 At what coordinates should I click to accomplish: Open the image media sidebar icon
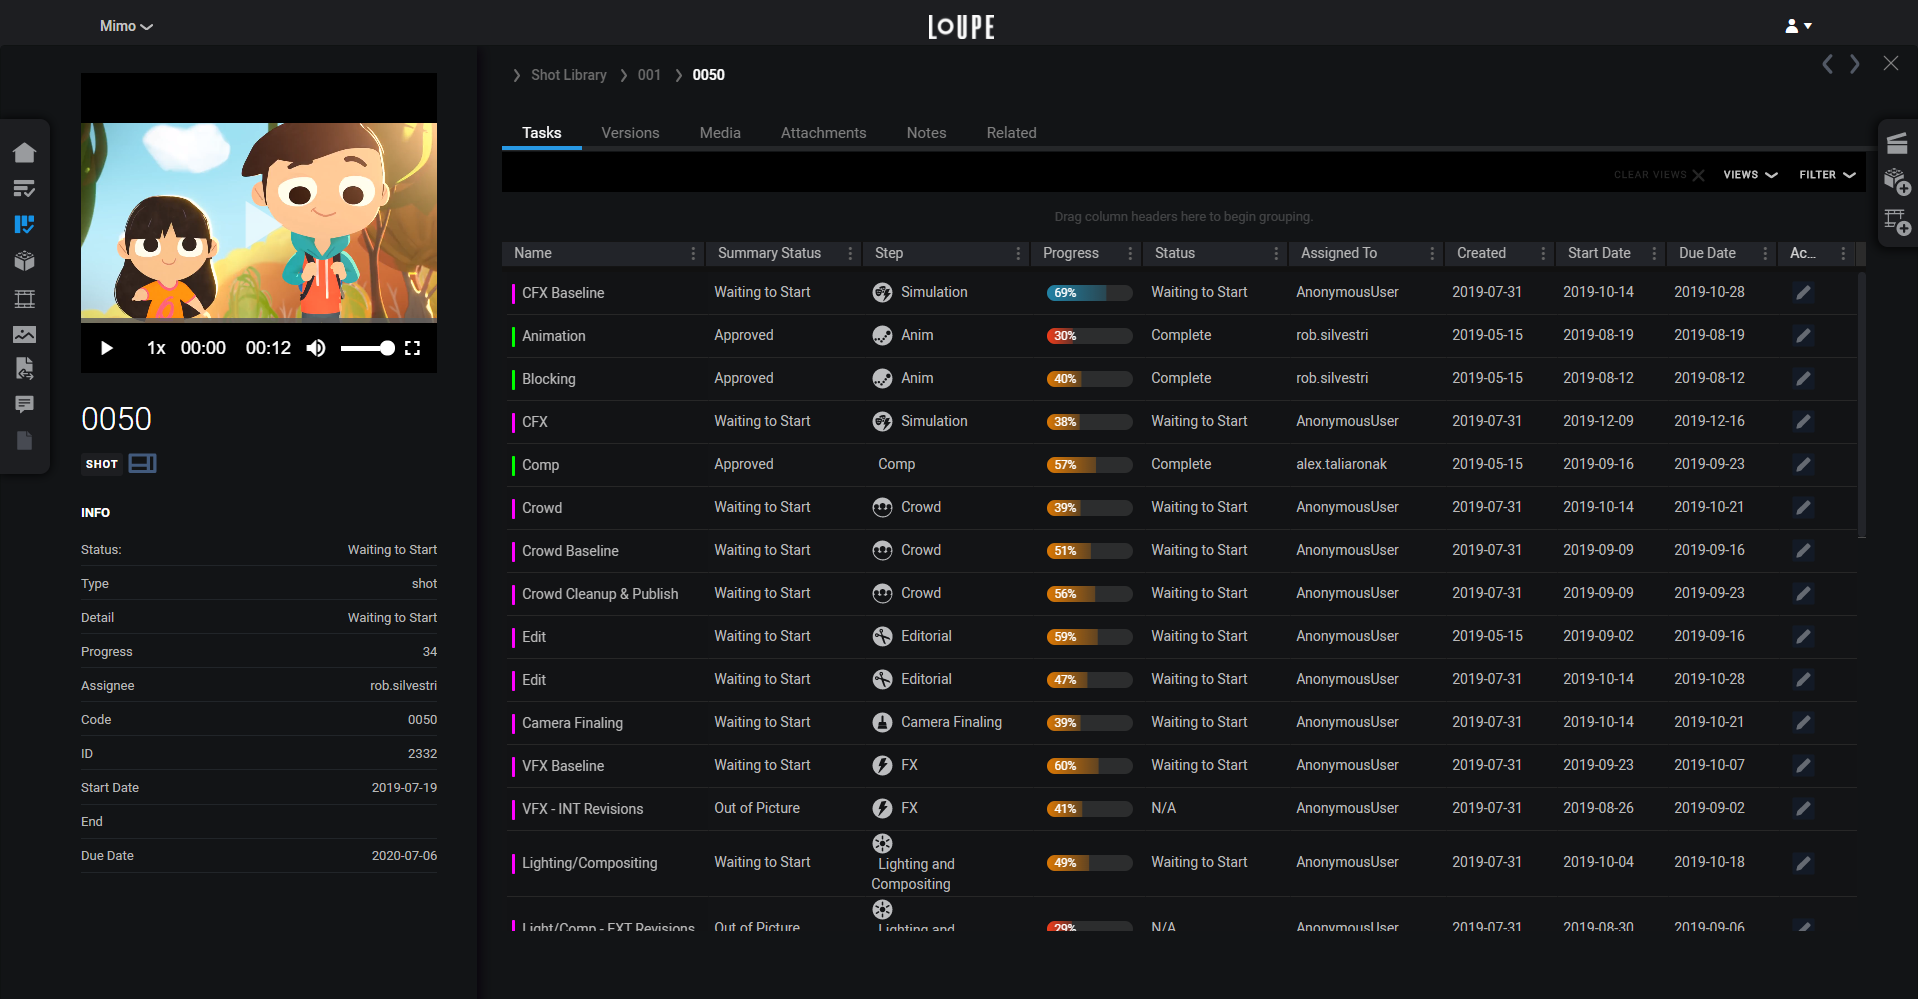click(x=25, y=334)
